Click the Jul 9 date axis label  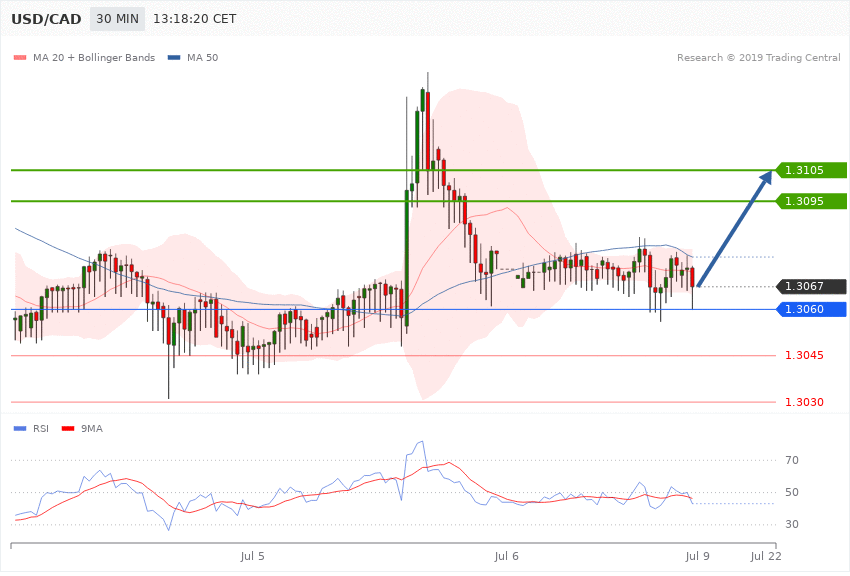(x=697, y=556)
